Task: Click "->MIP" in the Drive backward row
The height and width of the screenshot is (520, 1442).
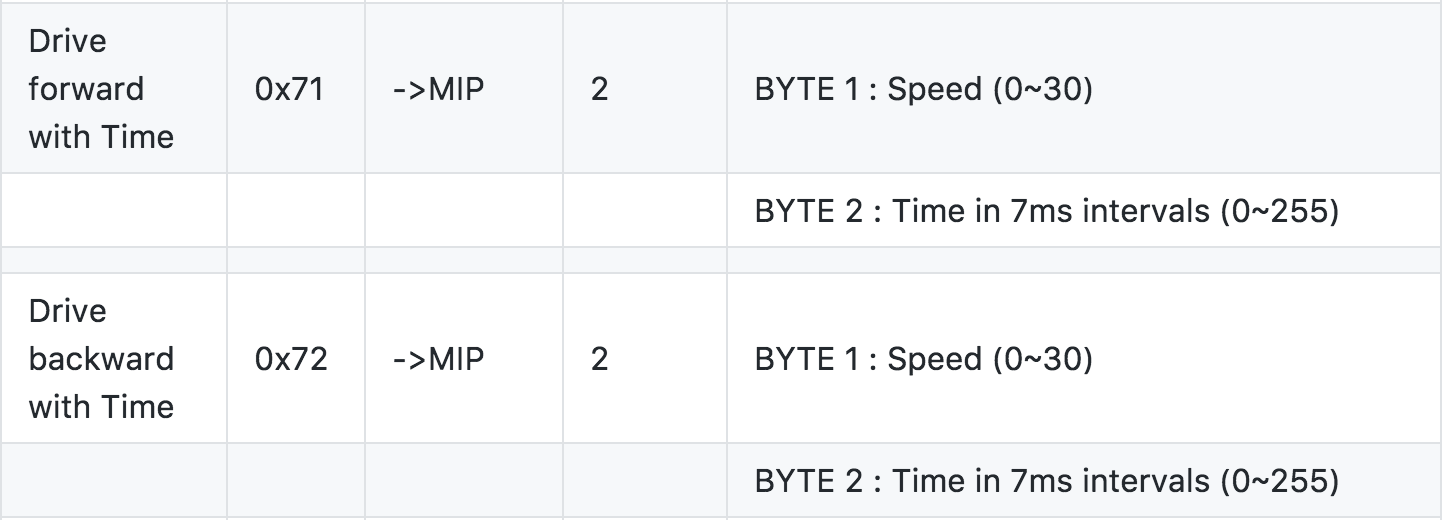Action: click(x=439, y=360)
